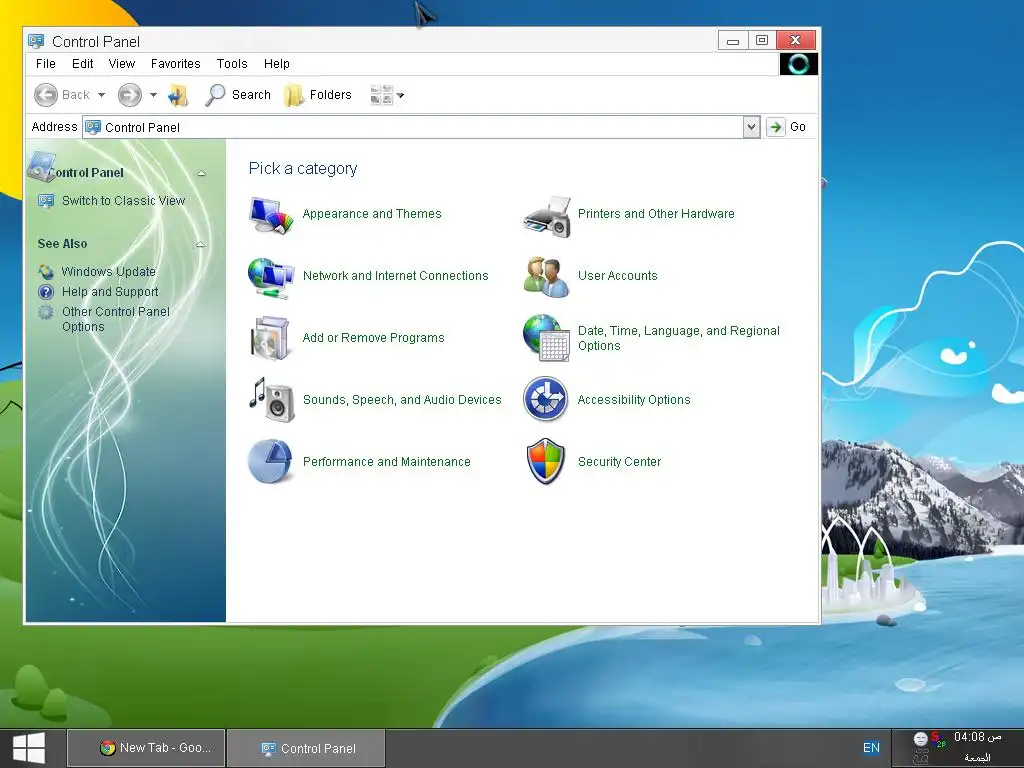The height and width of the screenshot is (768, 1024).
Task: Click the Control Panel taskbar button
Action: click(306, 748)
